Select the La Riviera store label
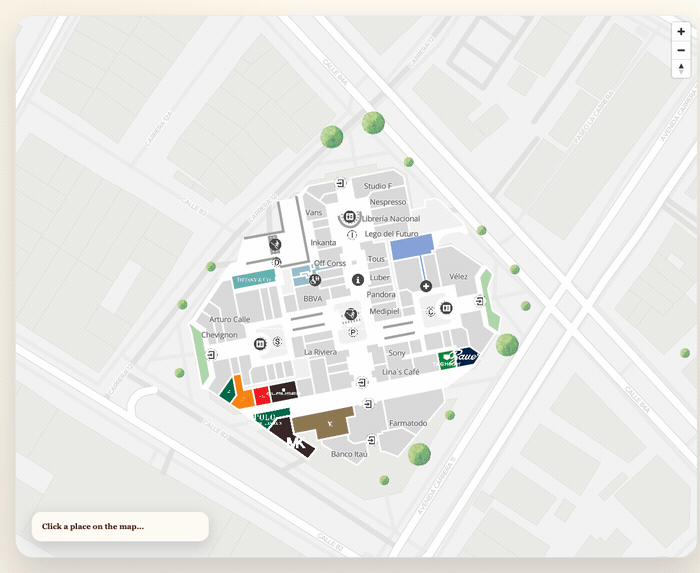 tap(320, 352)
